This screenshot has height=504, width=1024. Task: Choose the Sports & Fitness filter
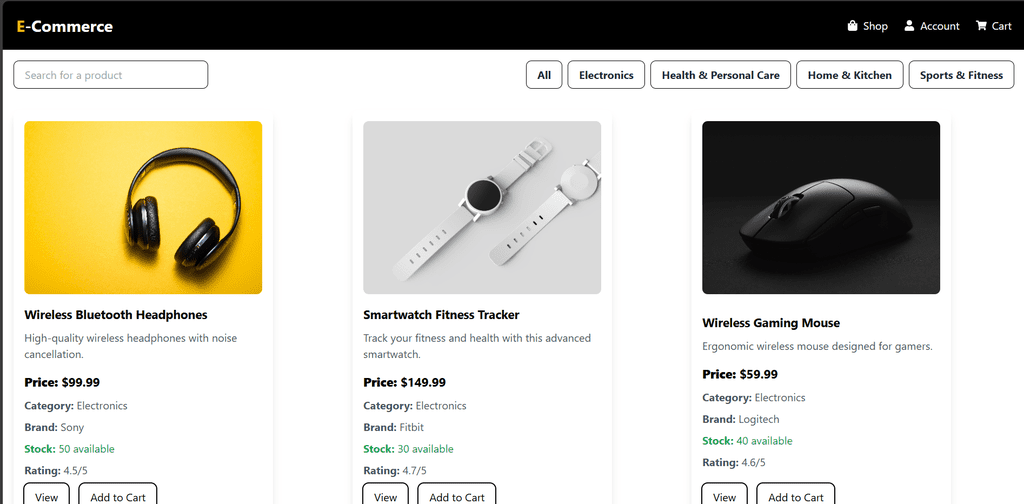tap(961, 75)
